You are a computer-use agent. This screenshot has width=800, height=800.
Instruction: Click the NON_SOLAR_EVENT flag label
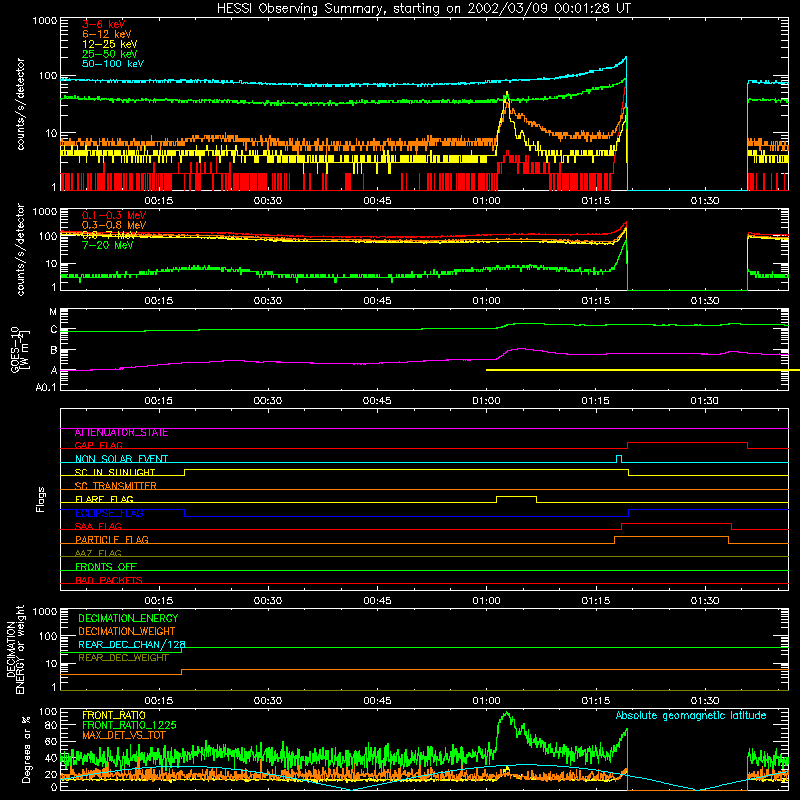click(121, 459)
